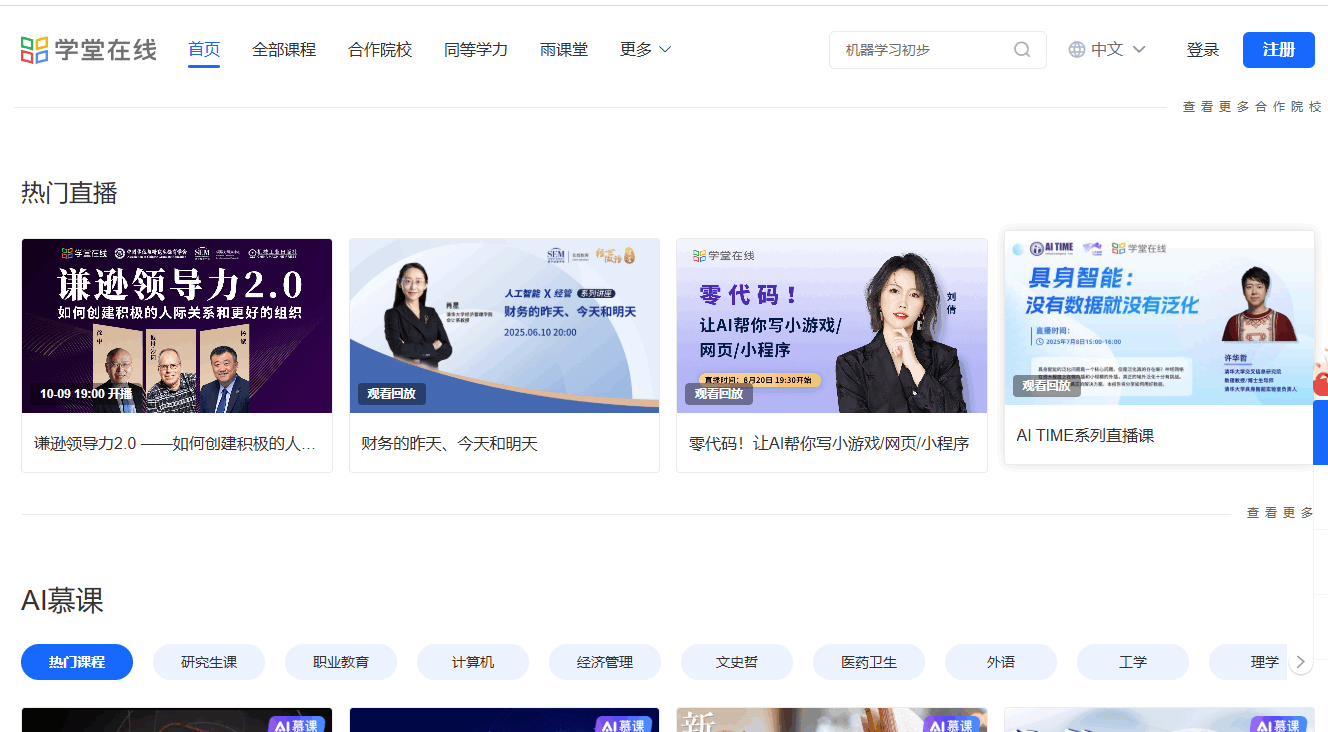Click the 学堂在线 logo icon
Viewport: 1328px width, 732px height.
35,50
